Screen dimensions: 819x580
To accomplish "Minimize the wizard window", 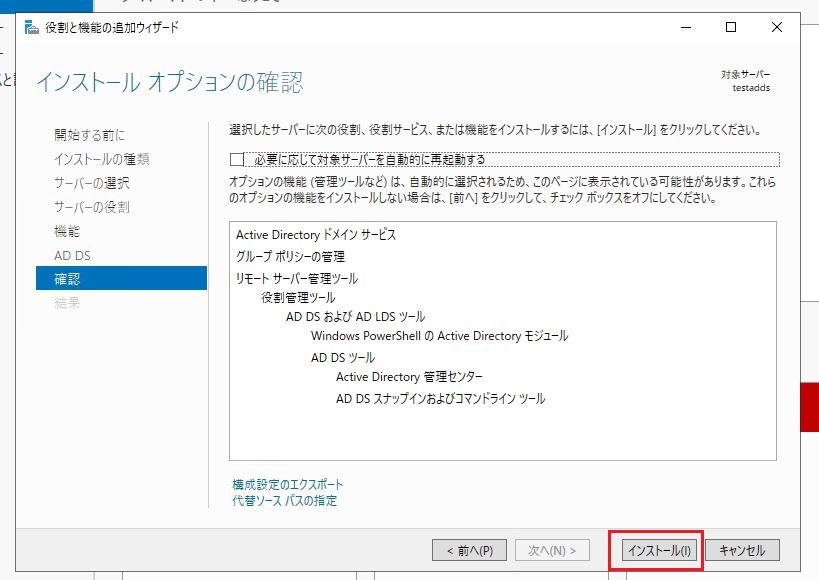I will (x=686, y=27).
